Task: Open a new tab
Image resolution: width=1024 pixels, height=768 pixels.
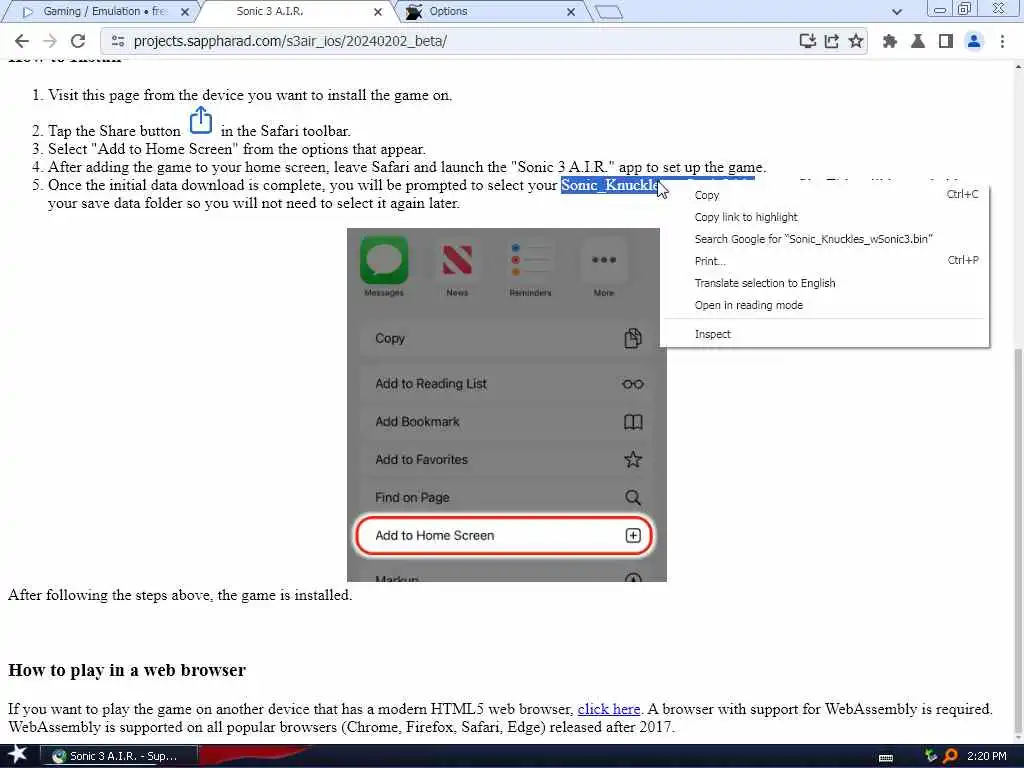Action: [x=609, y=12]
